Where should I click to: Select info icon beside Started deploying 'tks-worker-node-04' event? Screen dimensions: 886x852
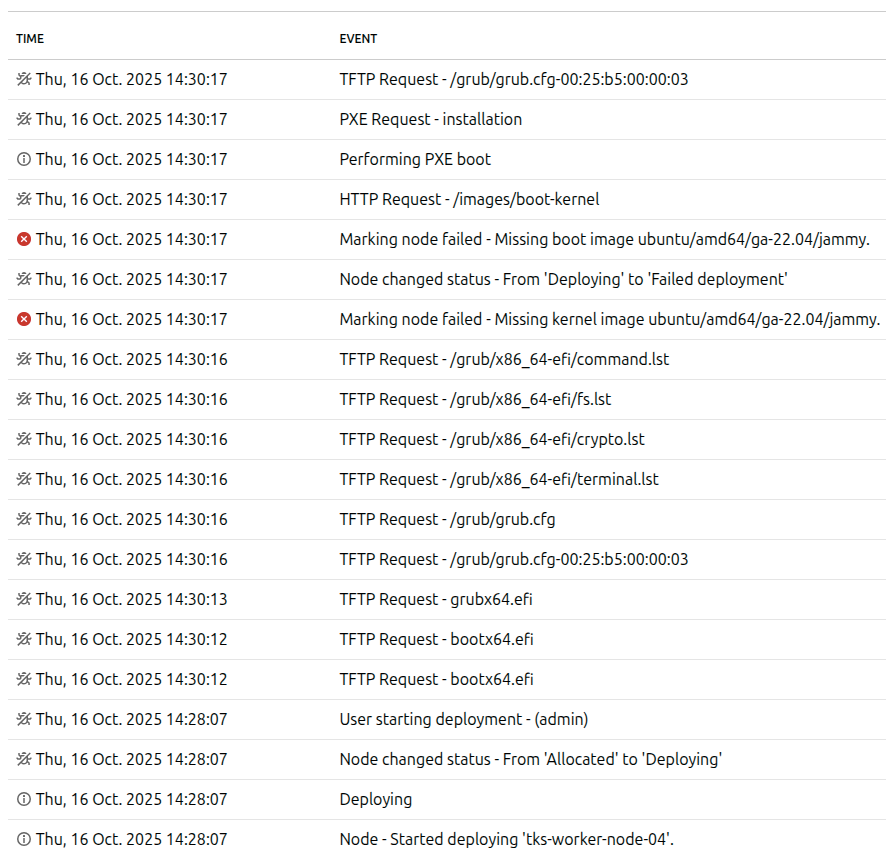[24, 839]
